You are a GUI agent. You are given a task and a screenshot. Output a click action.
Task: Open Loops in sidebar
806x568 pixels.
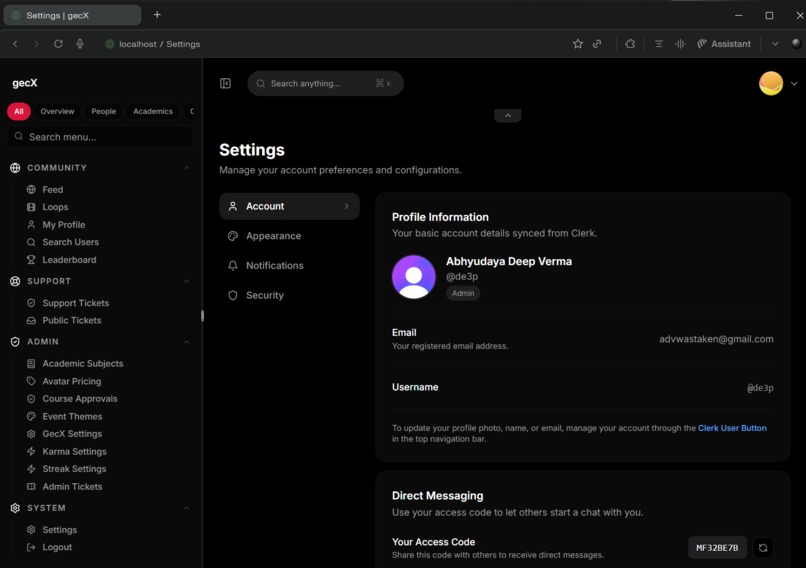[55, 207]
